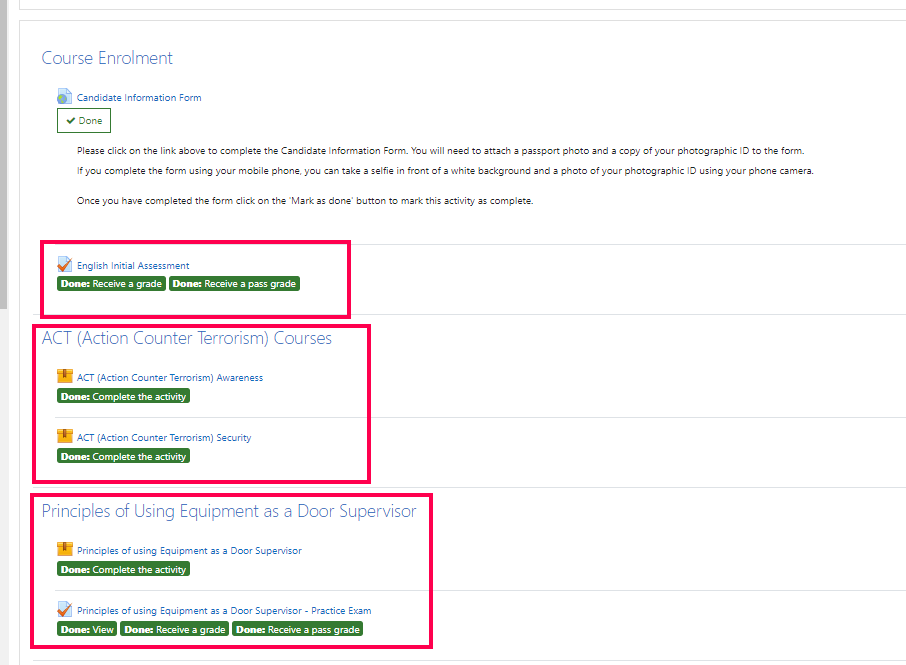Open Principles of using Equipment as a Door Supervisor activity
The image size is (906, 665).
tap(189, 551)
